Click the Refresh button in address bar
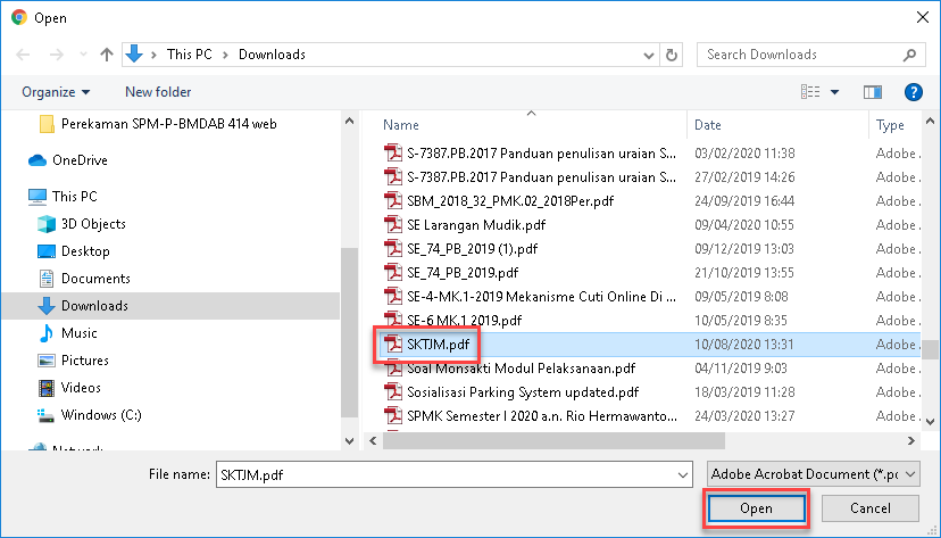941x538 pixels. click(672, 55)
